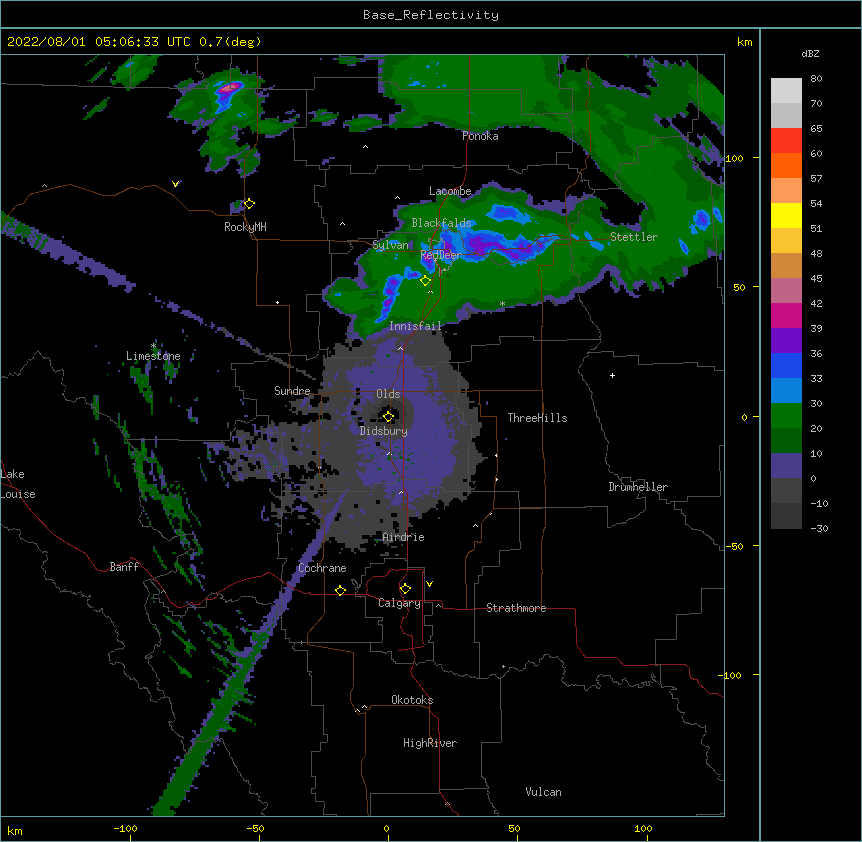
Task: Click the Lacombe town label
Action: click(x=450, y=191)
